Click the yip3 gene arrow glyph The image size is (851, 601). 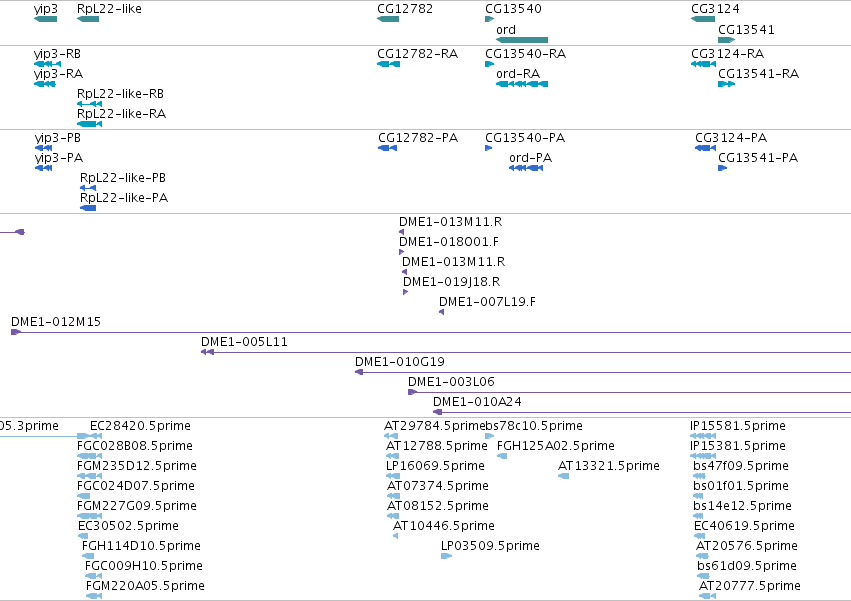(45, 19)
